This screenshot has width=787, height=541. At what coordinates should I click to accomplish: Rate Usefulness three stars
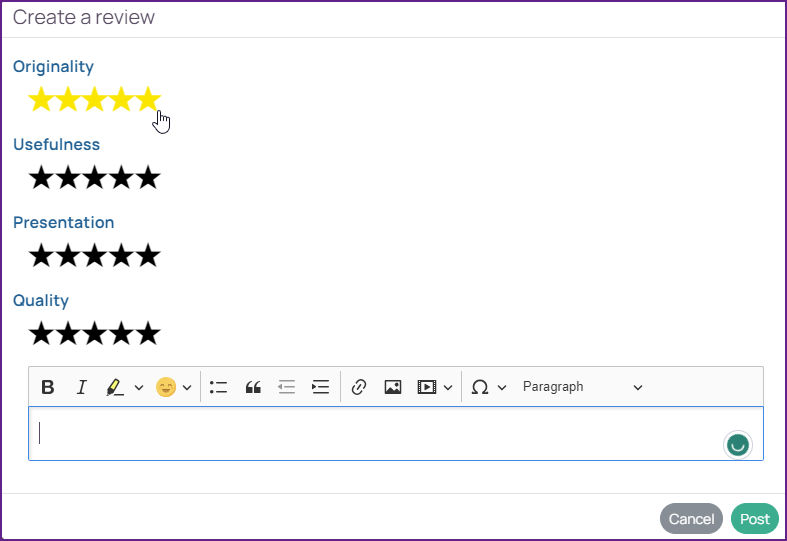click(x=94, y=177)
